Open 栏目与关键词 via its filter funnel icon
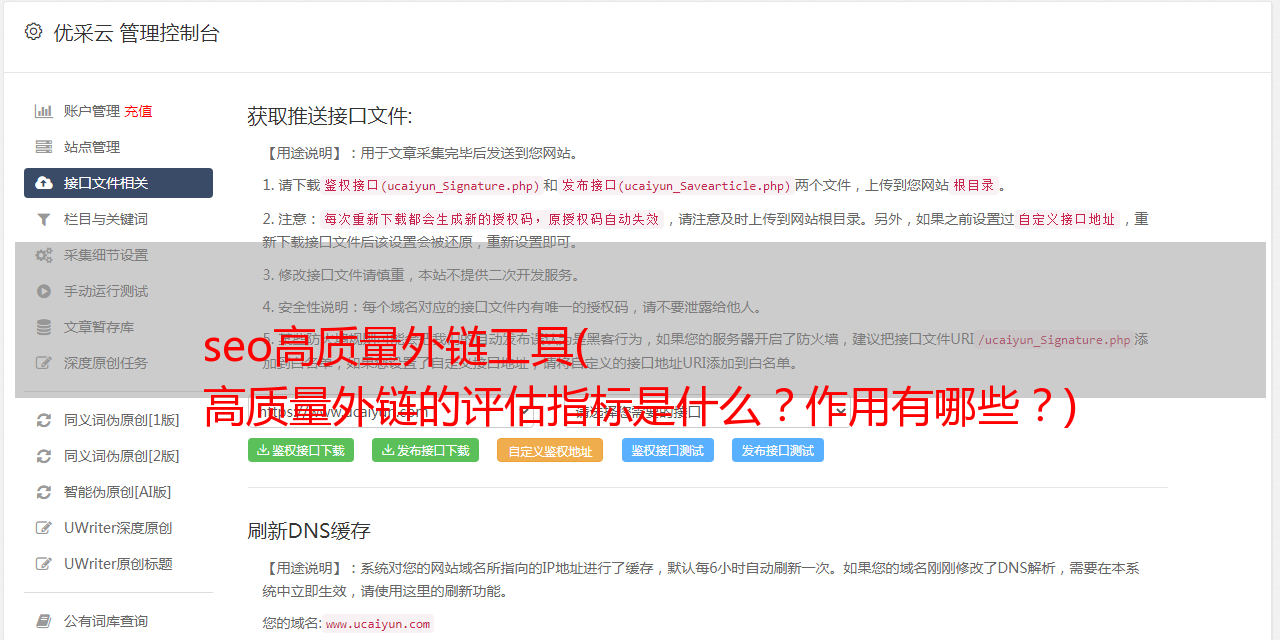 pos(44,219)
